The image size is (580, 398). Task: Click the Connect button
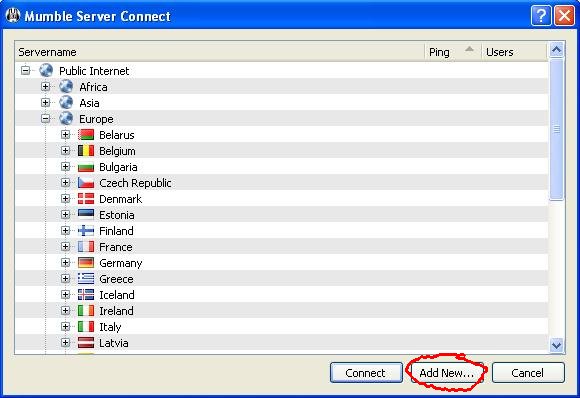pos(366,372)
